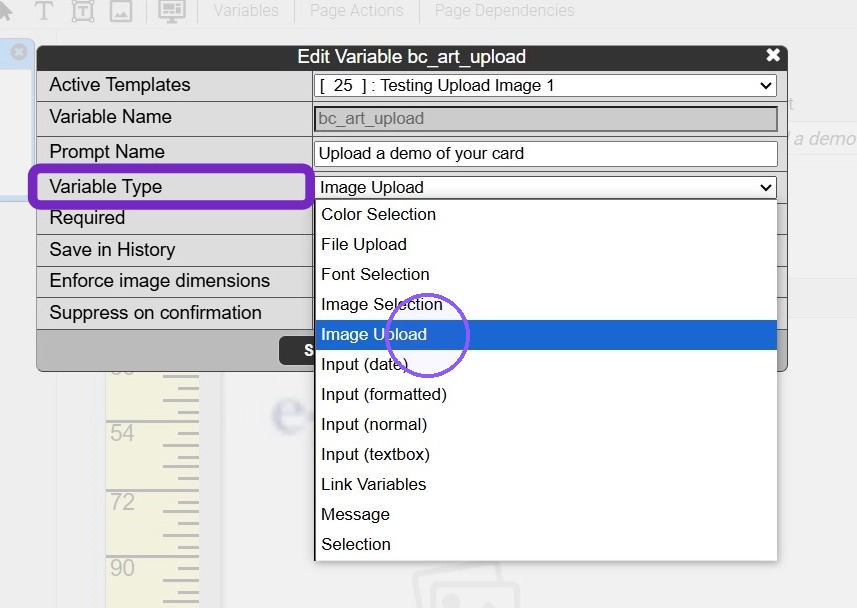Select the large T text tool icon
The width and height of the screenshot is (857, 608).
pos(43,10)
